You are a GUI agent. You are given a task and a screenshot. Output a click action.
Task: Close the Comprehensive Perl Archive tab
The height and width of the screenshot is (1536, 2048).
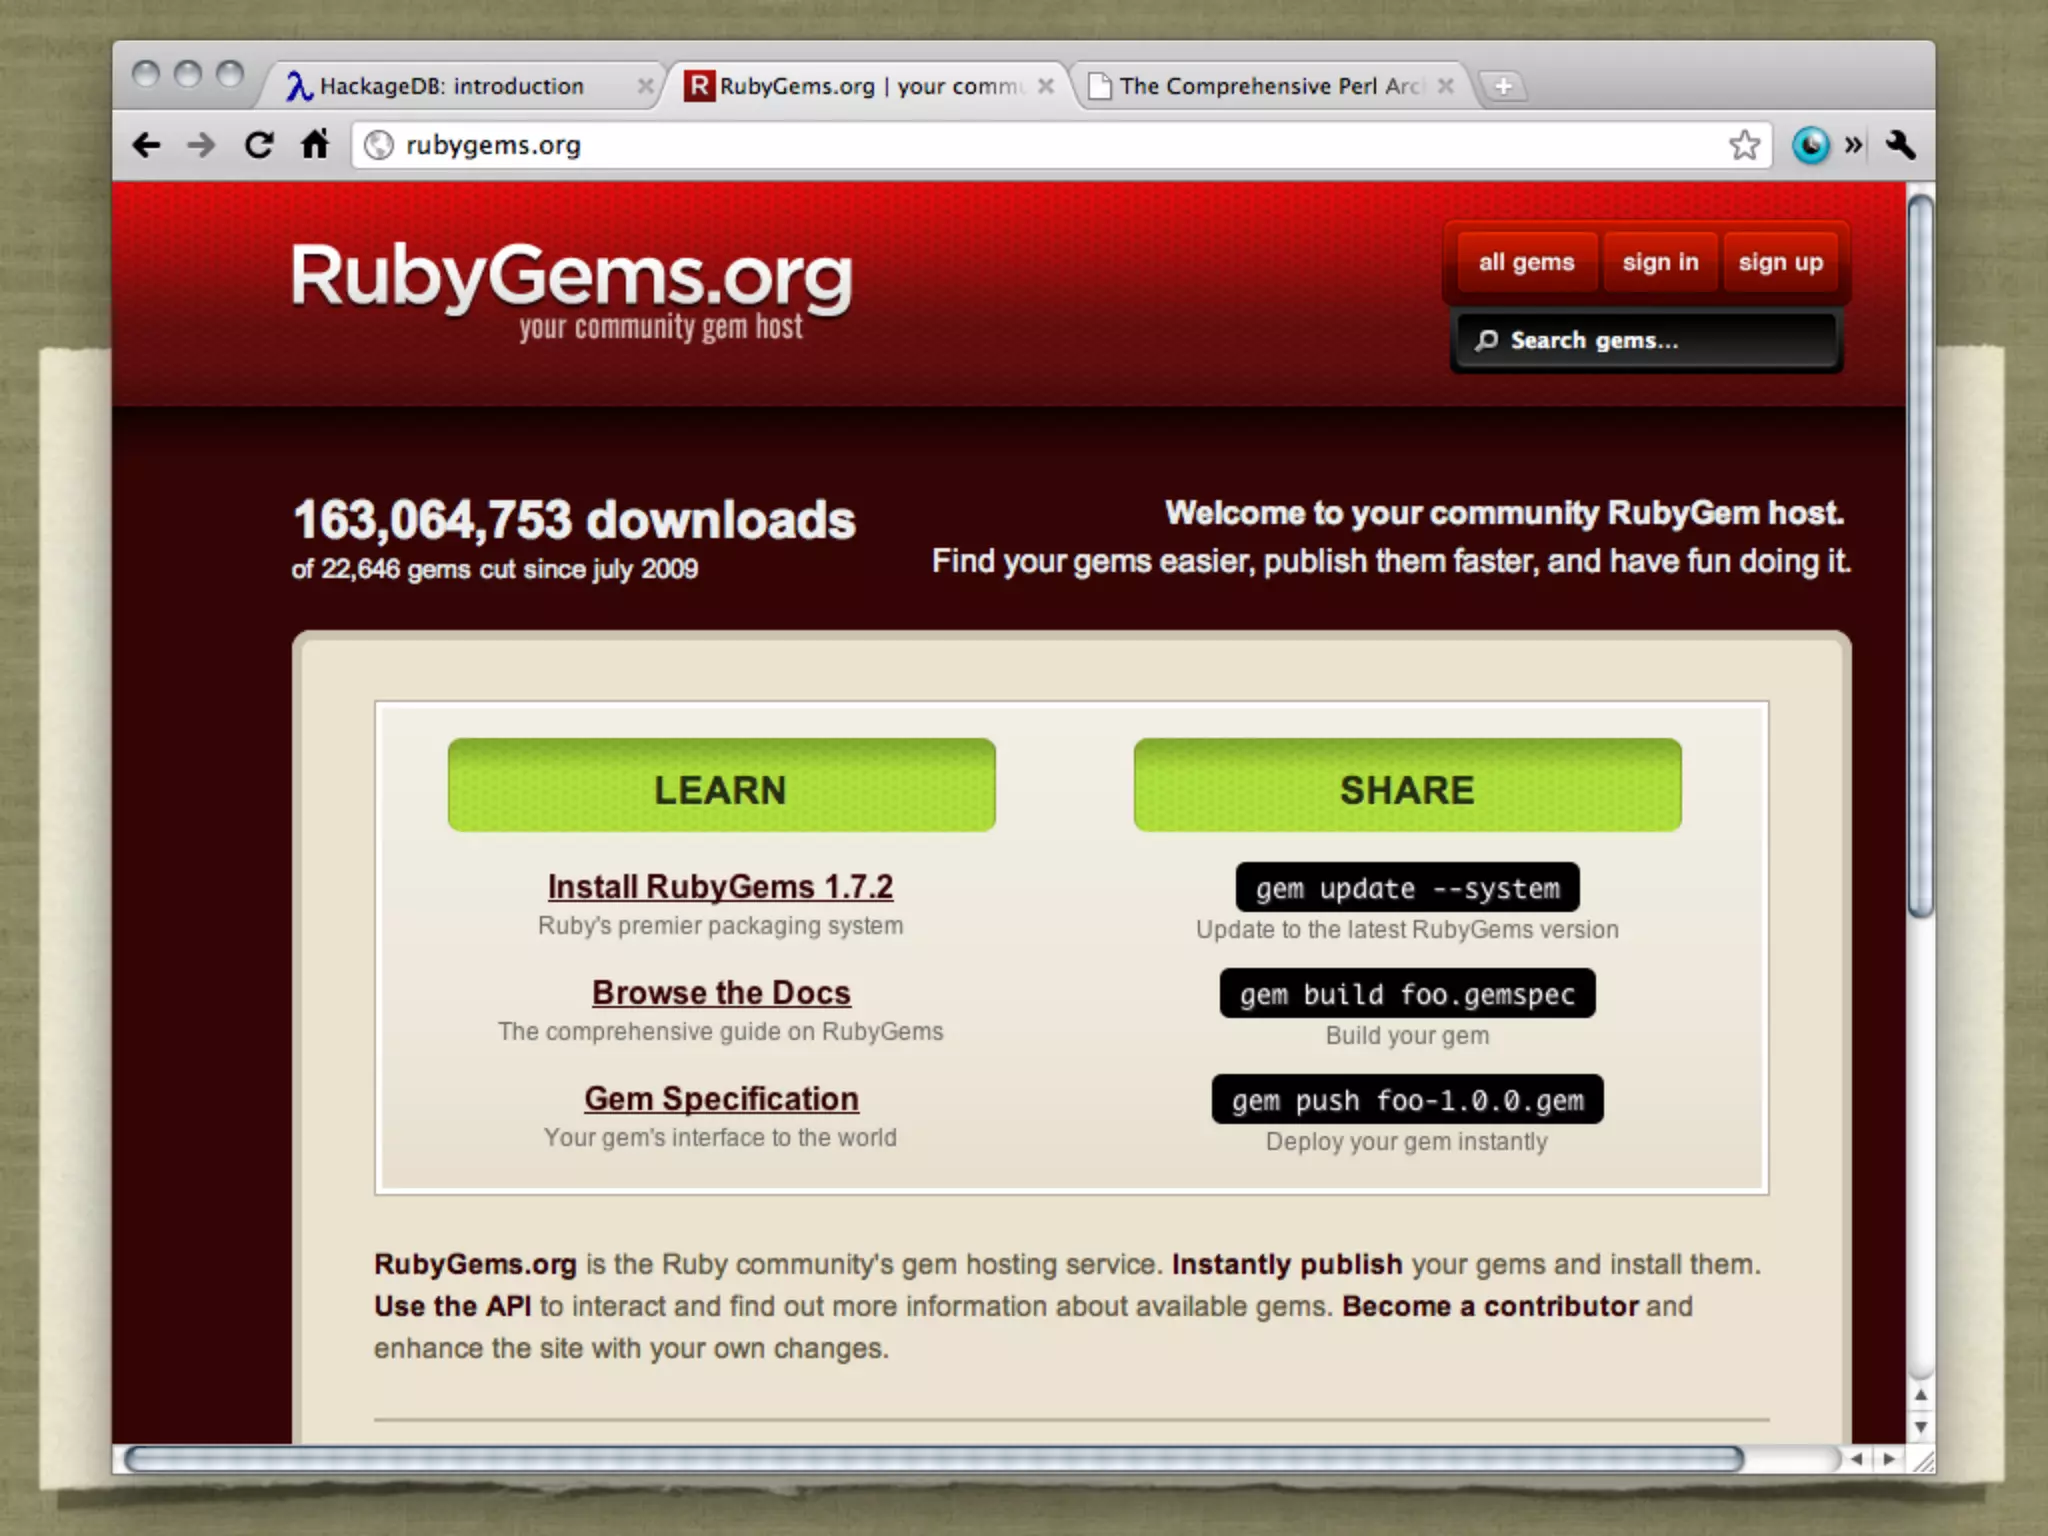(1445, 86)
